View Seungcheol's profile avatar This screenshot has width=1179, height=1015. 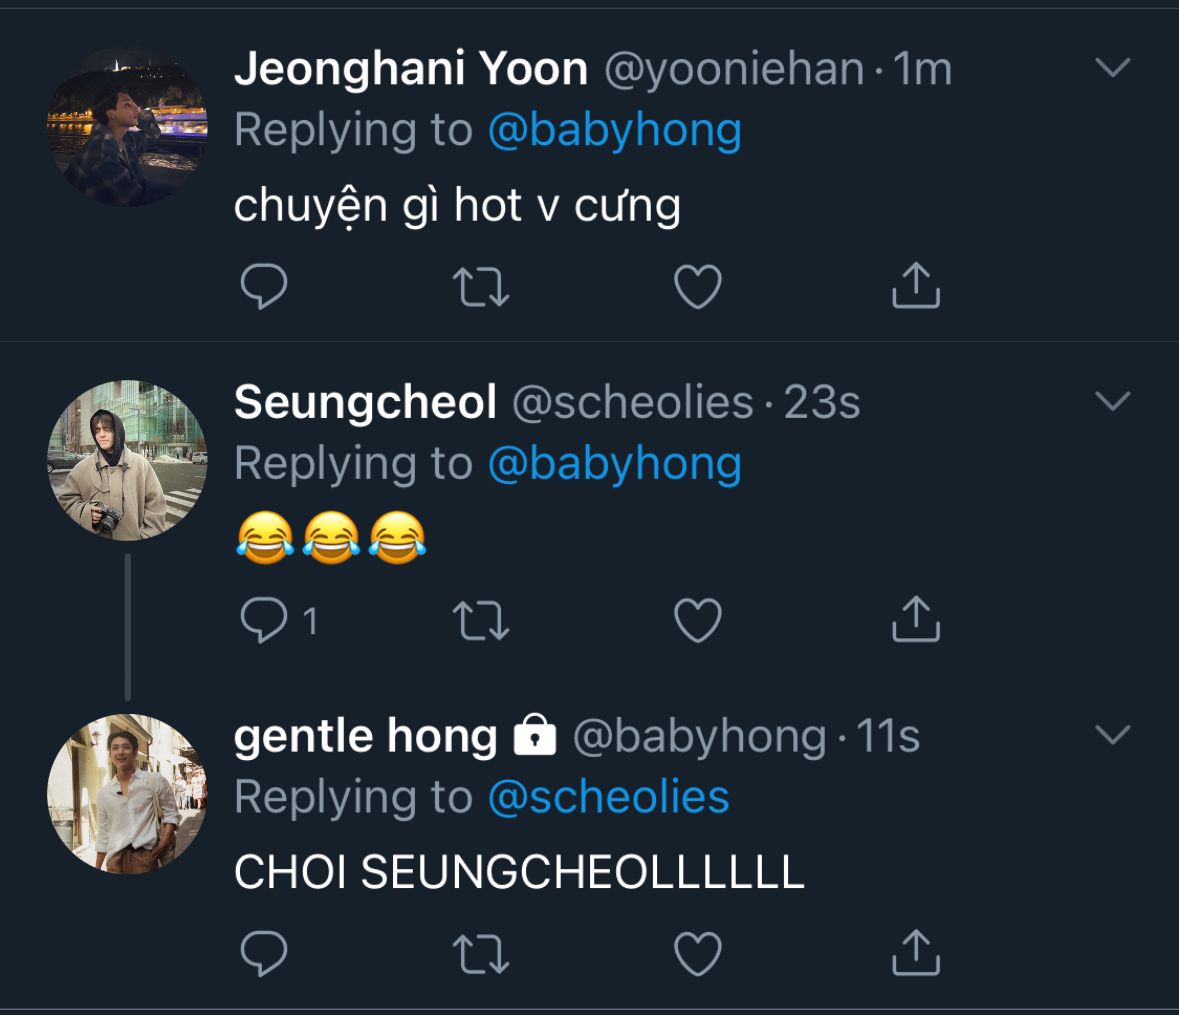[x=127, y=460]
